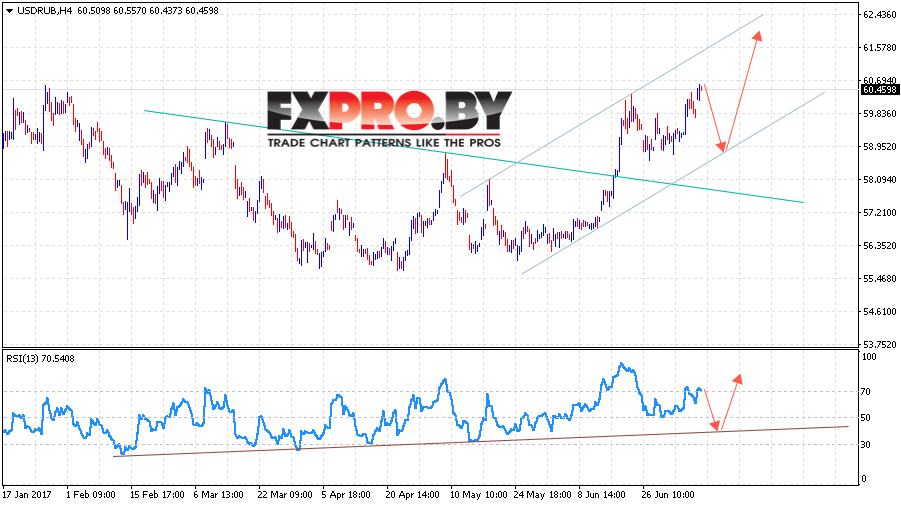Click the 26 Jun 10:00 date label
Image resolution: width=901 pixels, height=506 pixels.
click(668, 495)
